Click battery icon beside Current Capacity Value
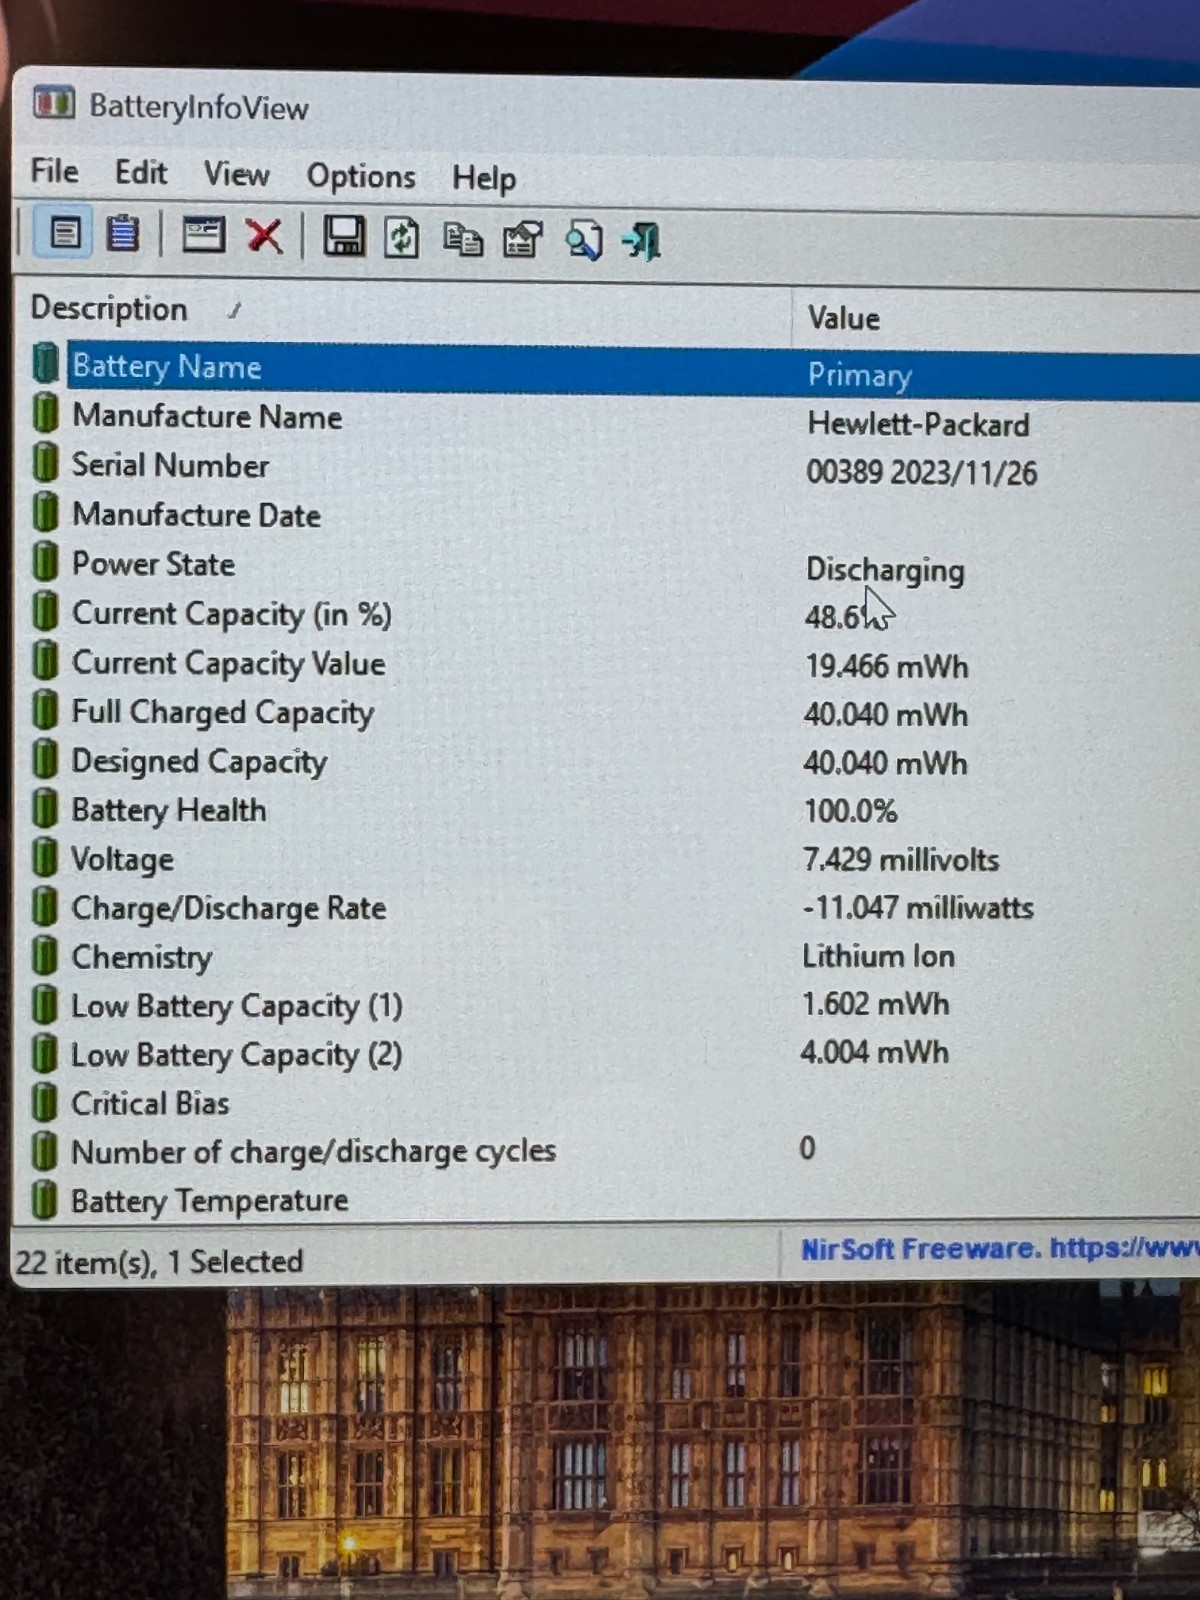The height and width of the screenshot is (1600, 1200). (x=45, y=660)
